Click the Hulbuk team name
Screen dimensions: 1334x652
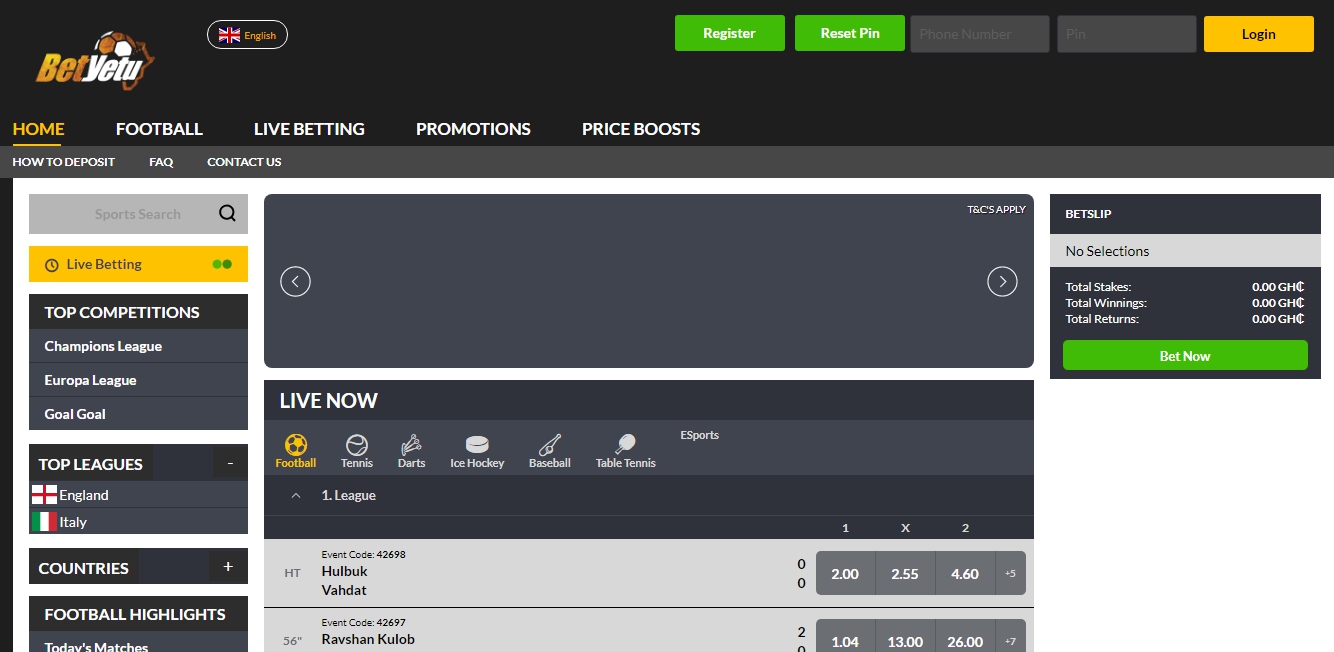344,571
